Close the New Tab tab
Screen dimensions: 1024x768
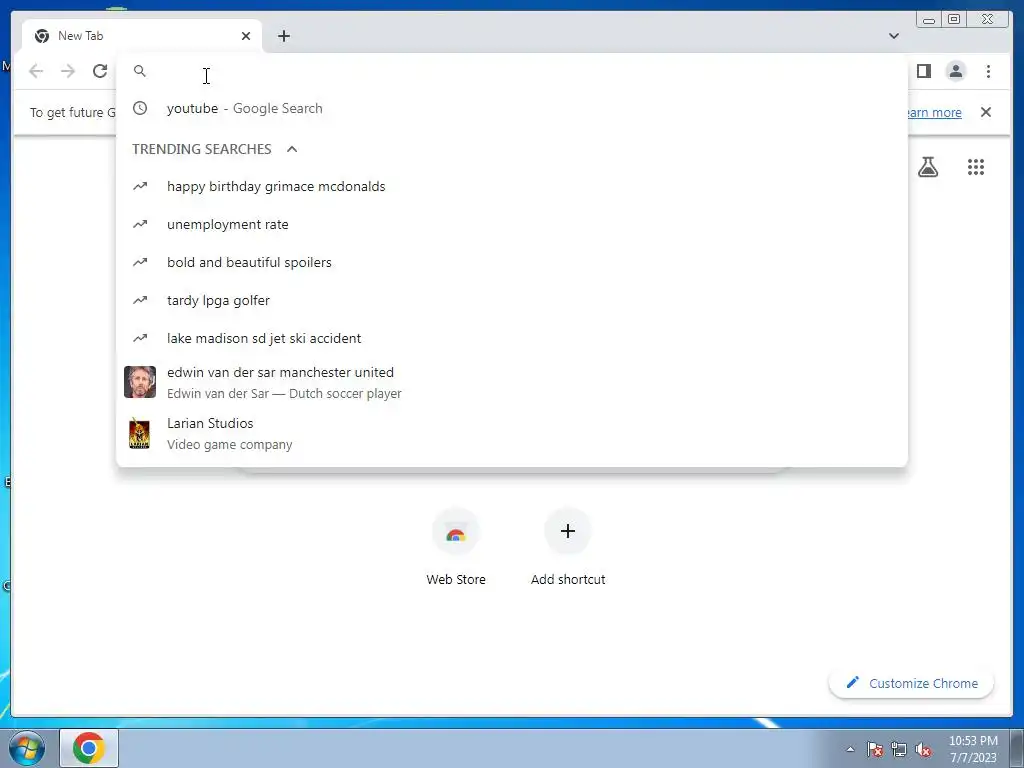coord(246,36)
